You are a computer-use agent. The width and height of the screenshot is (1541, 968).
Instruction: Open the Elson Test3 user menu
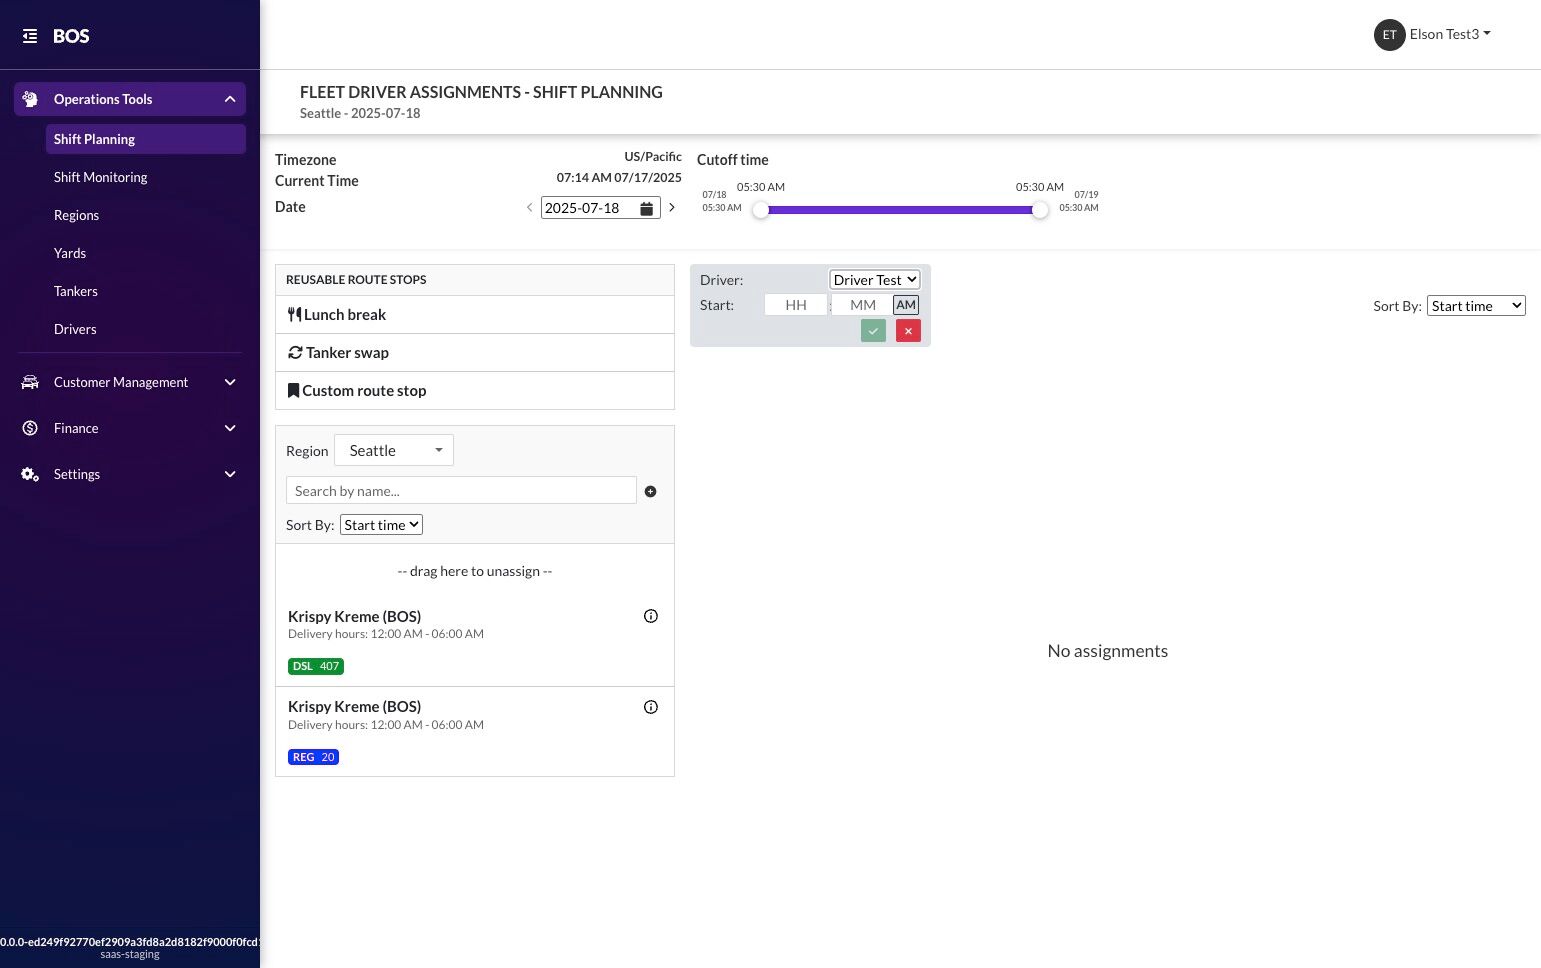(1450, 34)
